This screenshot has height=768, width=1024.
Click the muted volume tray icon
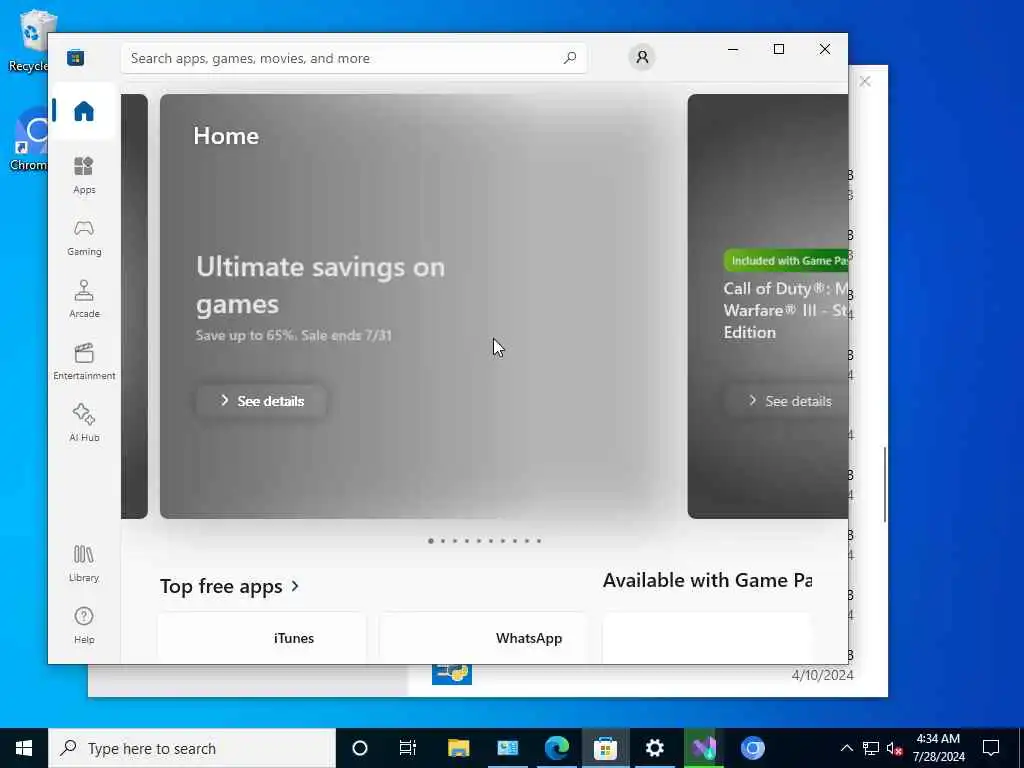895,748
